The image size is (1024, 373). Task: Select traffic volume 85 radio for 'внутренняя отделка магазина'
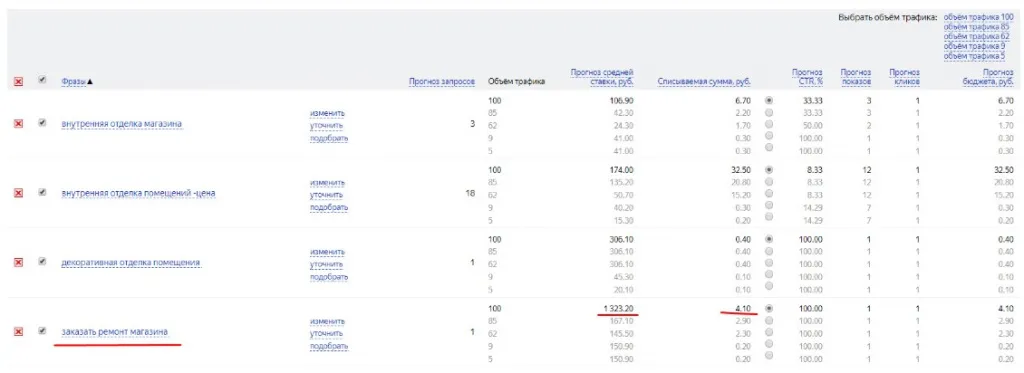769,112
